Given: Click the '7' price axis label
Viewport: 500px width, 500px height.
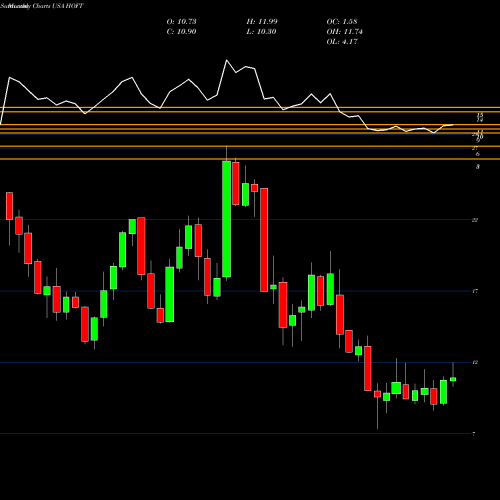Looking at the screenshot, I should [474, 434].
